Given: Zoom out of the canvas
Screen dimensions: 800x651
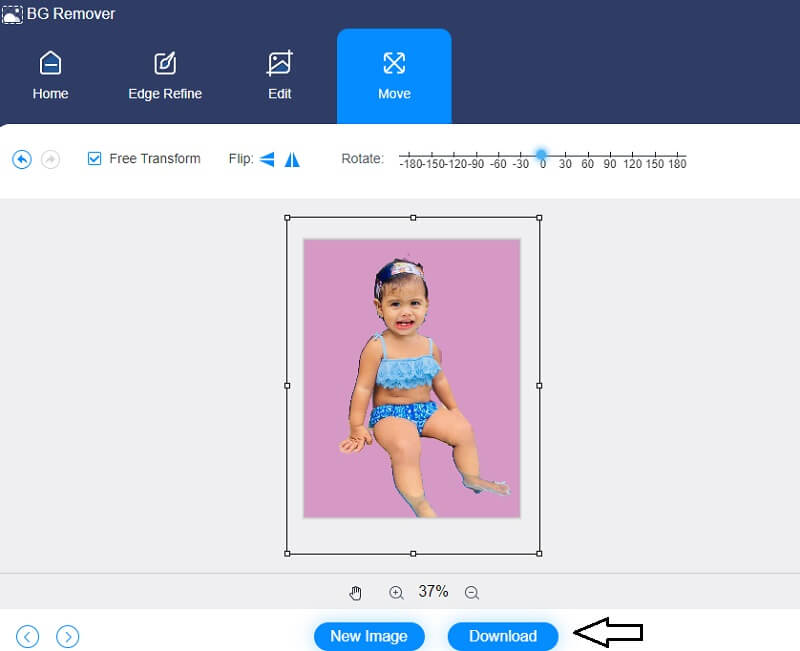Looking at the screenshot, I should click(x=470, y=592).
